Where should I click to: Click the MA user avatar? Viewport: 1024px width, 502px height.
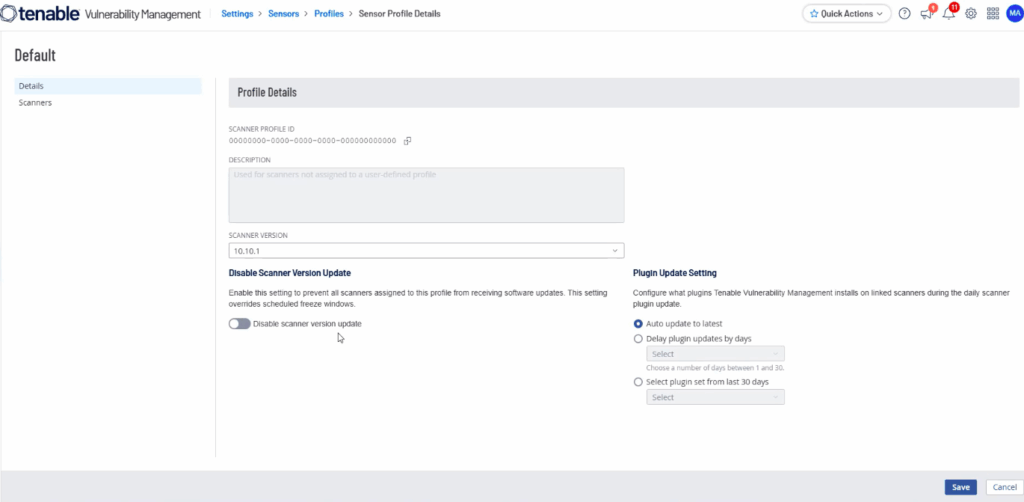pos(1013,14)
